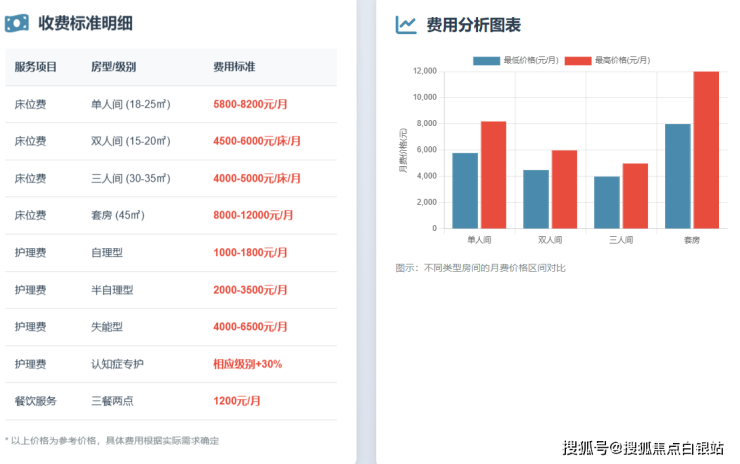Click the 费用标准 column header
The image size is (740, 464).
tap(234, 67)
